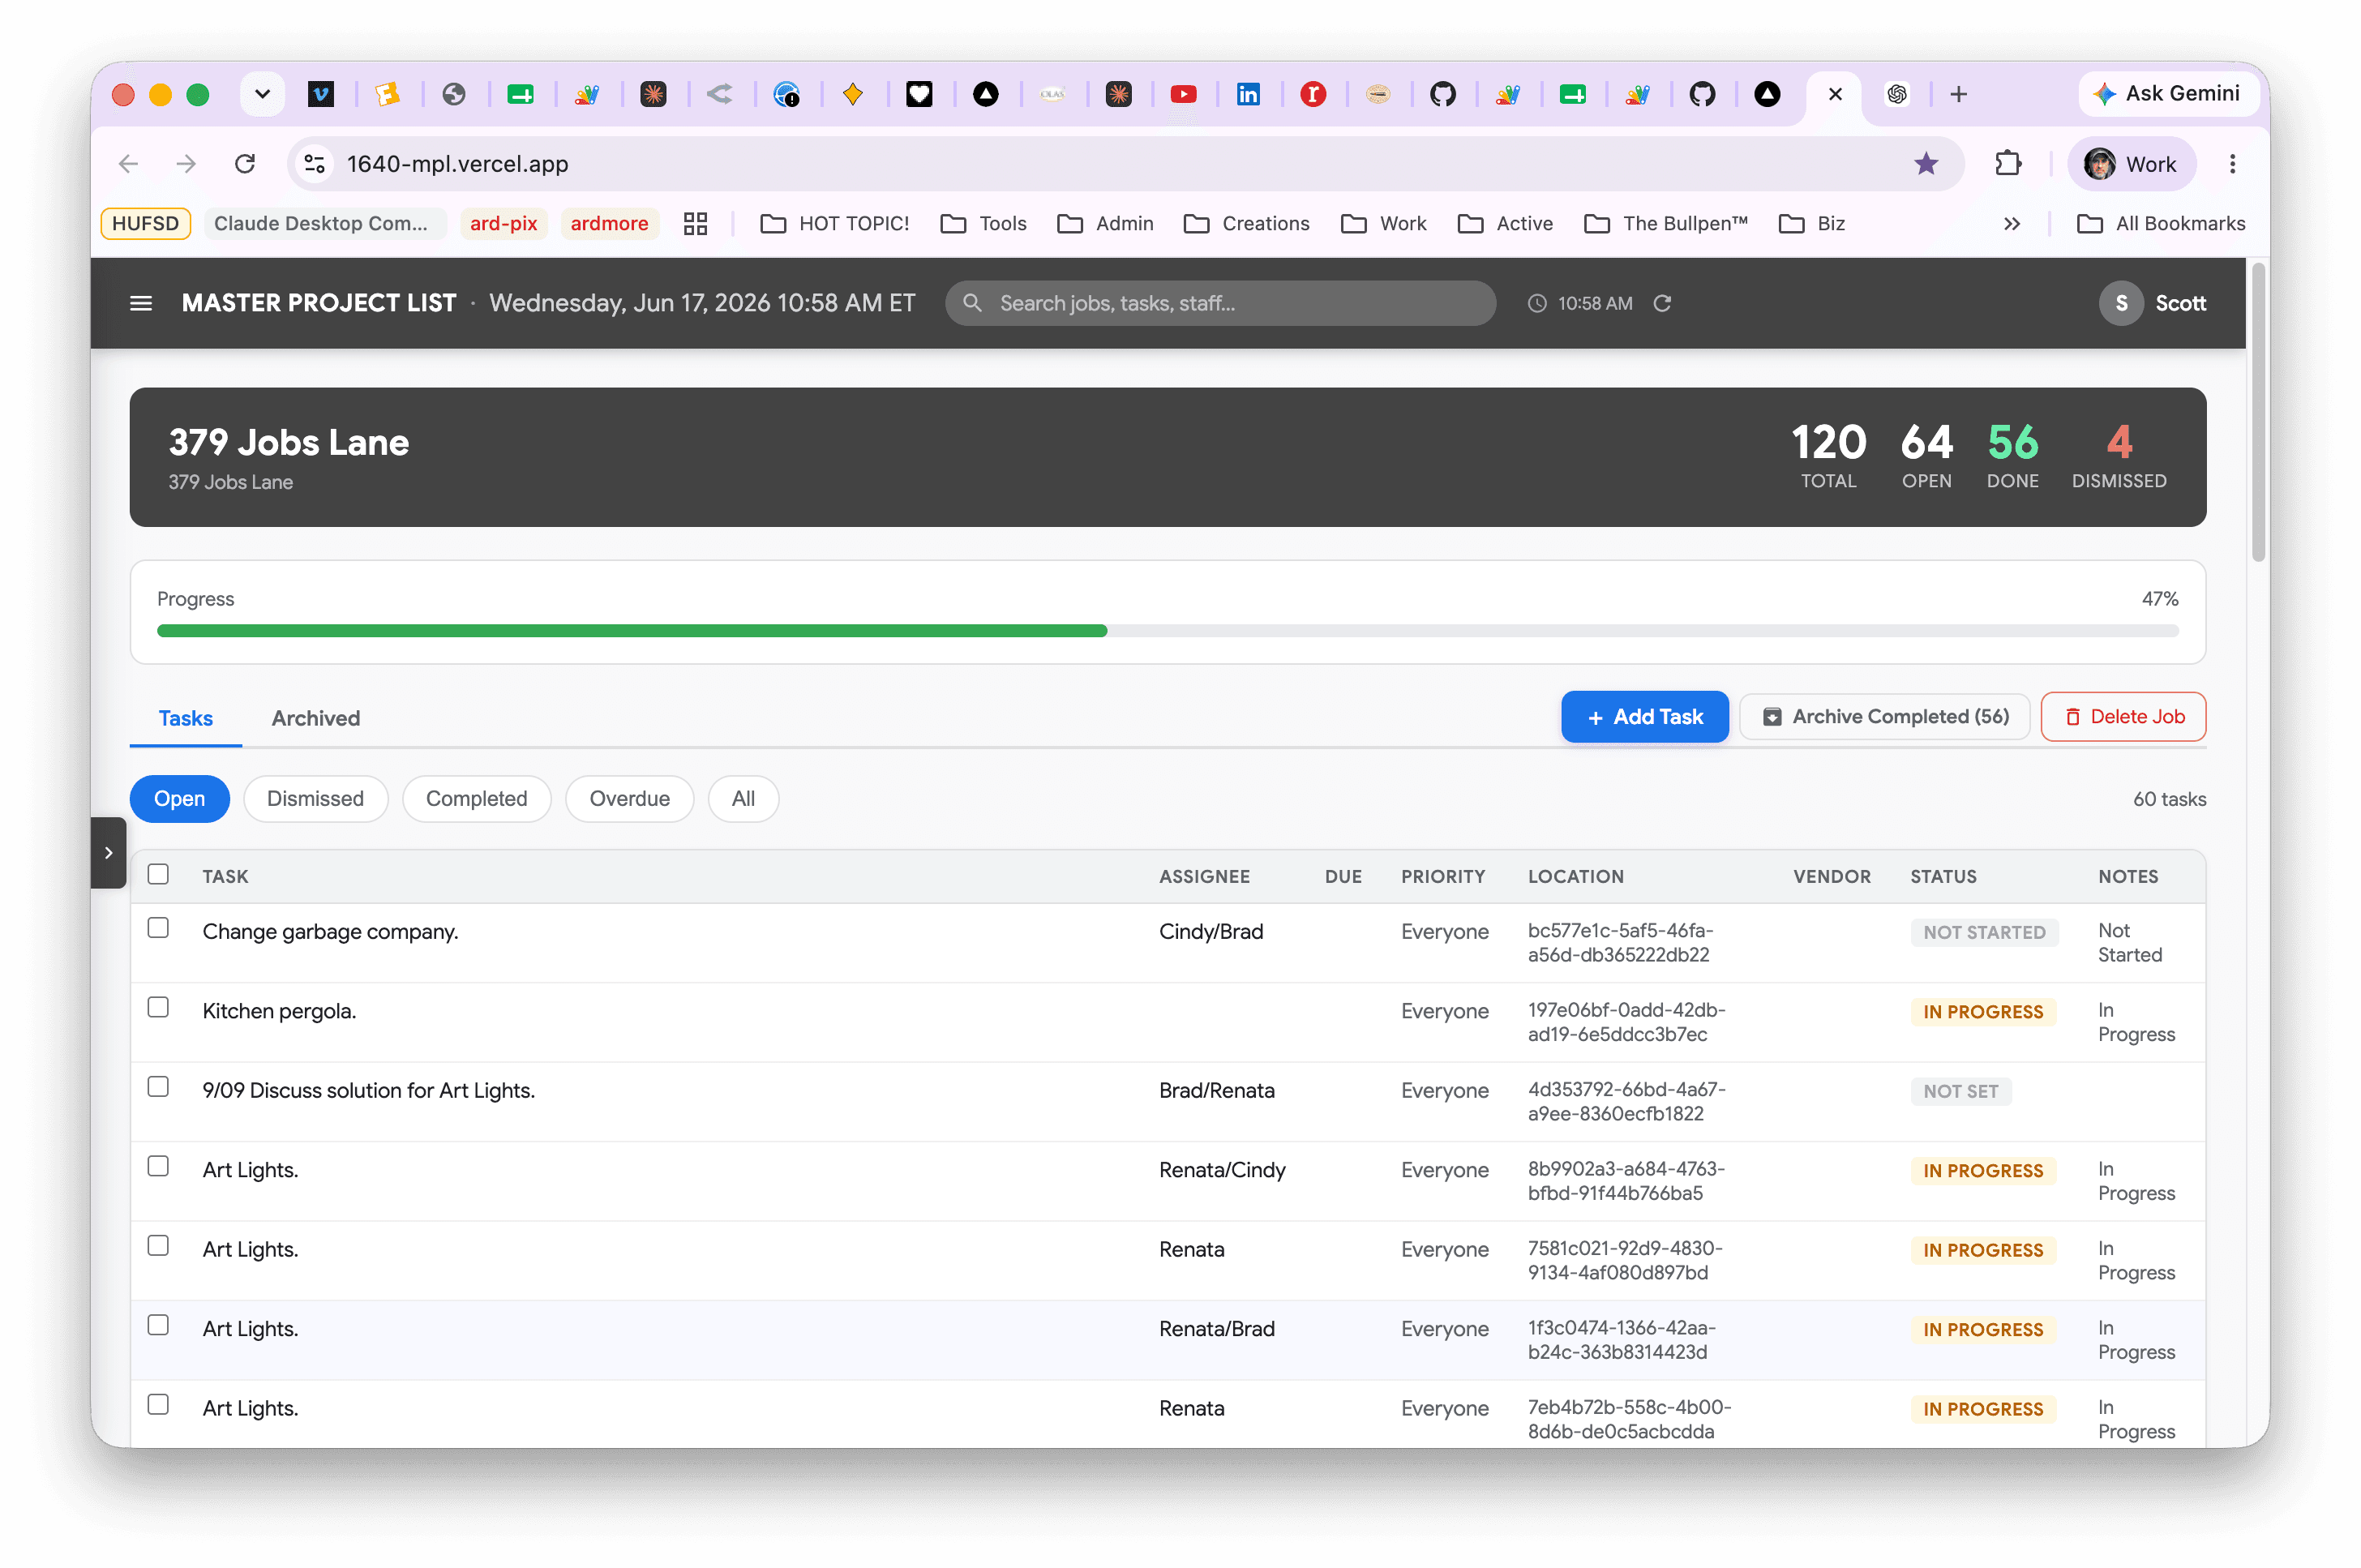Open the ard-pix bookmark

click(x=503, y=223)
